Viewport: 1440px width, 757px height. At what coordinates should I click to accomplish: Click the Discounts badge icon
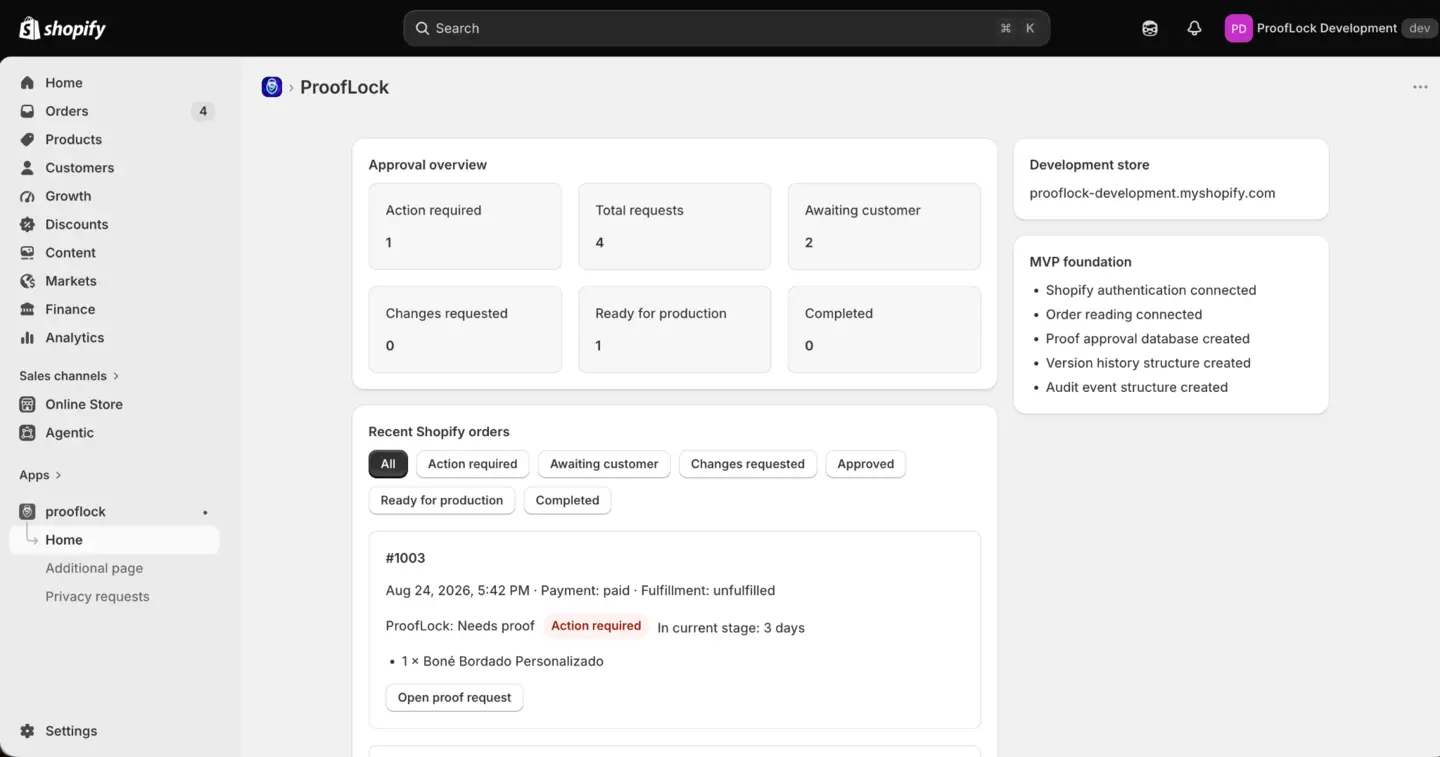27,224
